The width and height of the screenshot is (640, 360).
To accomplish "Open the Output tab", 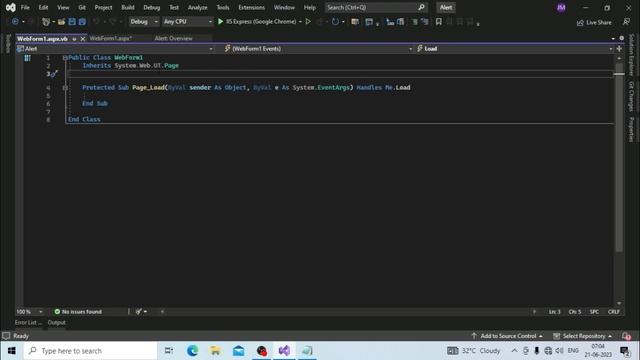I will [x=56, y=322].
